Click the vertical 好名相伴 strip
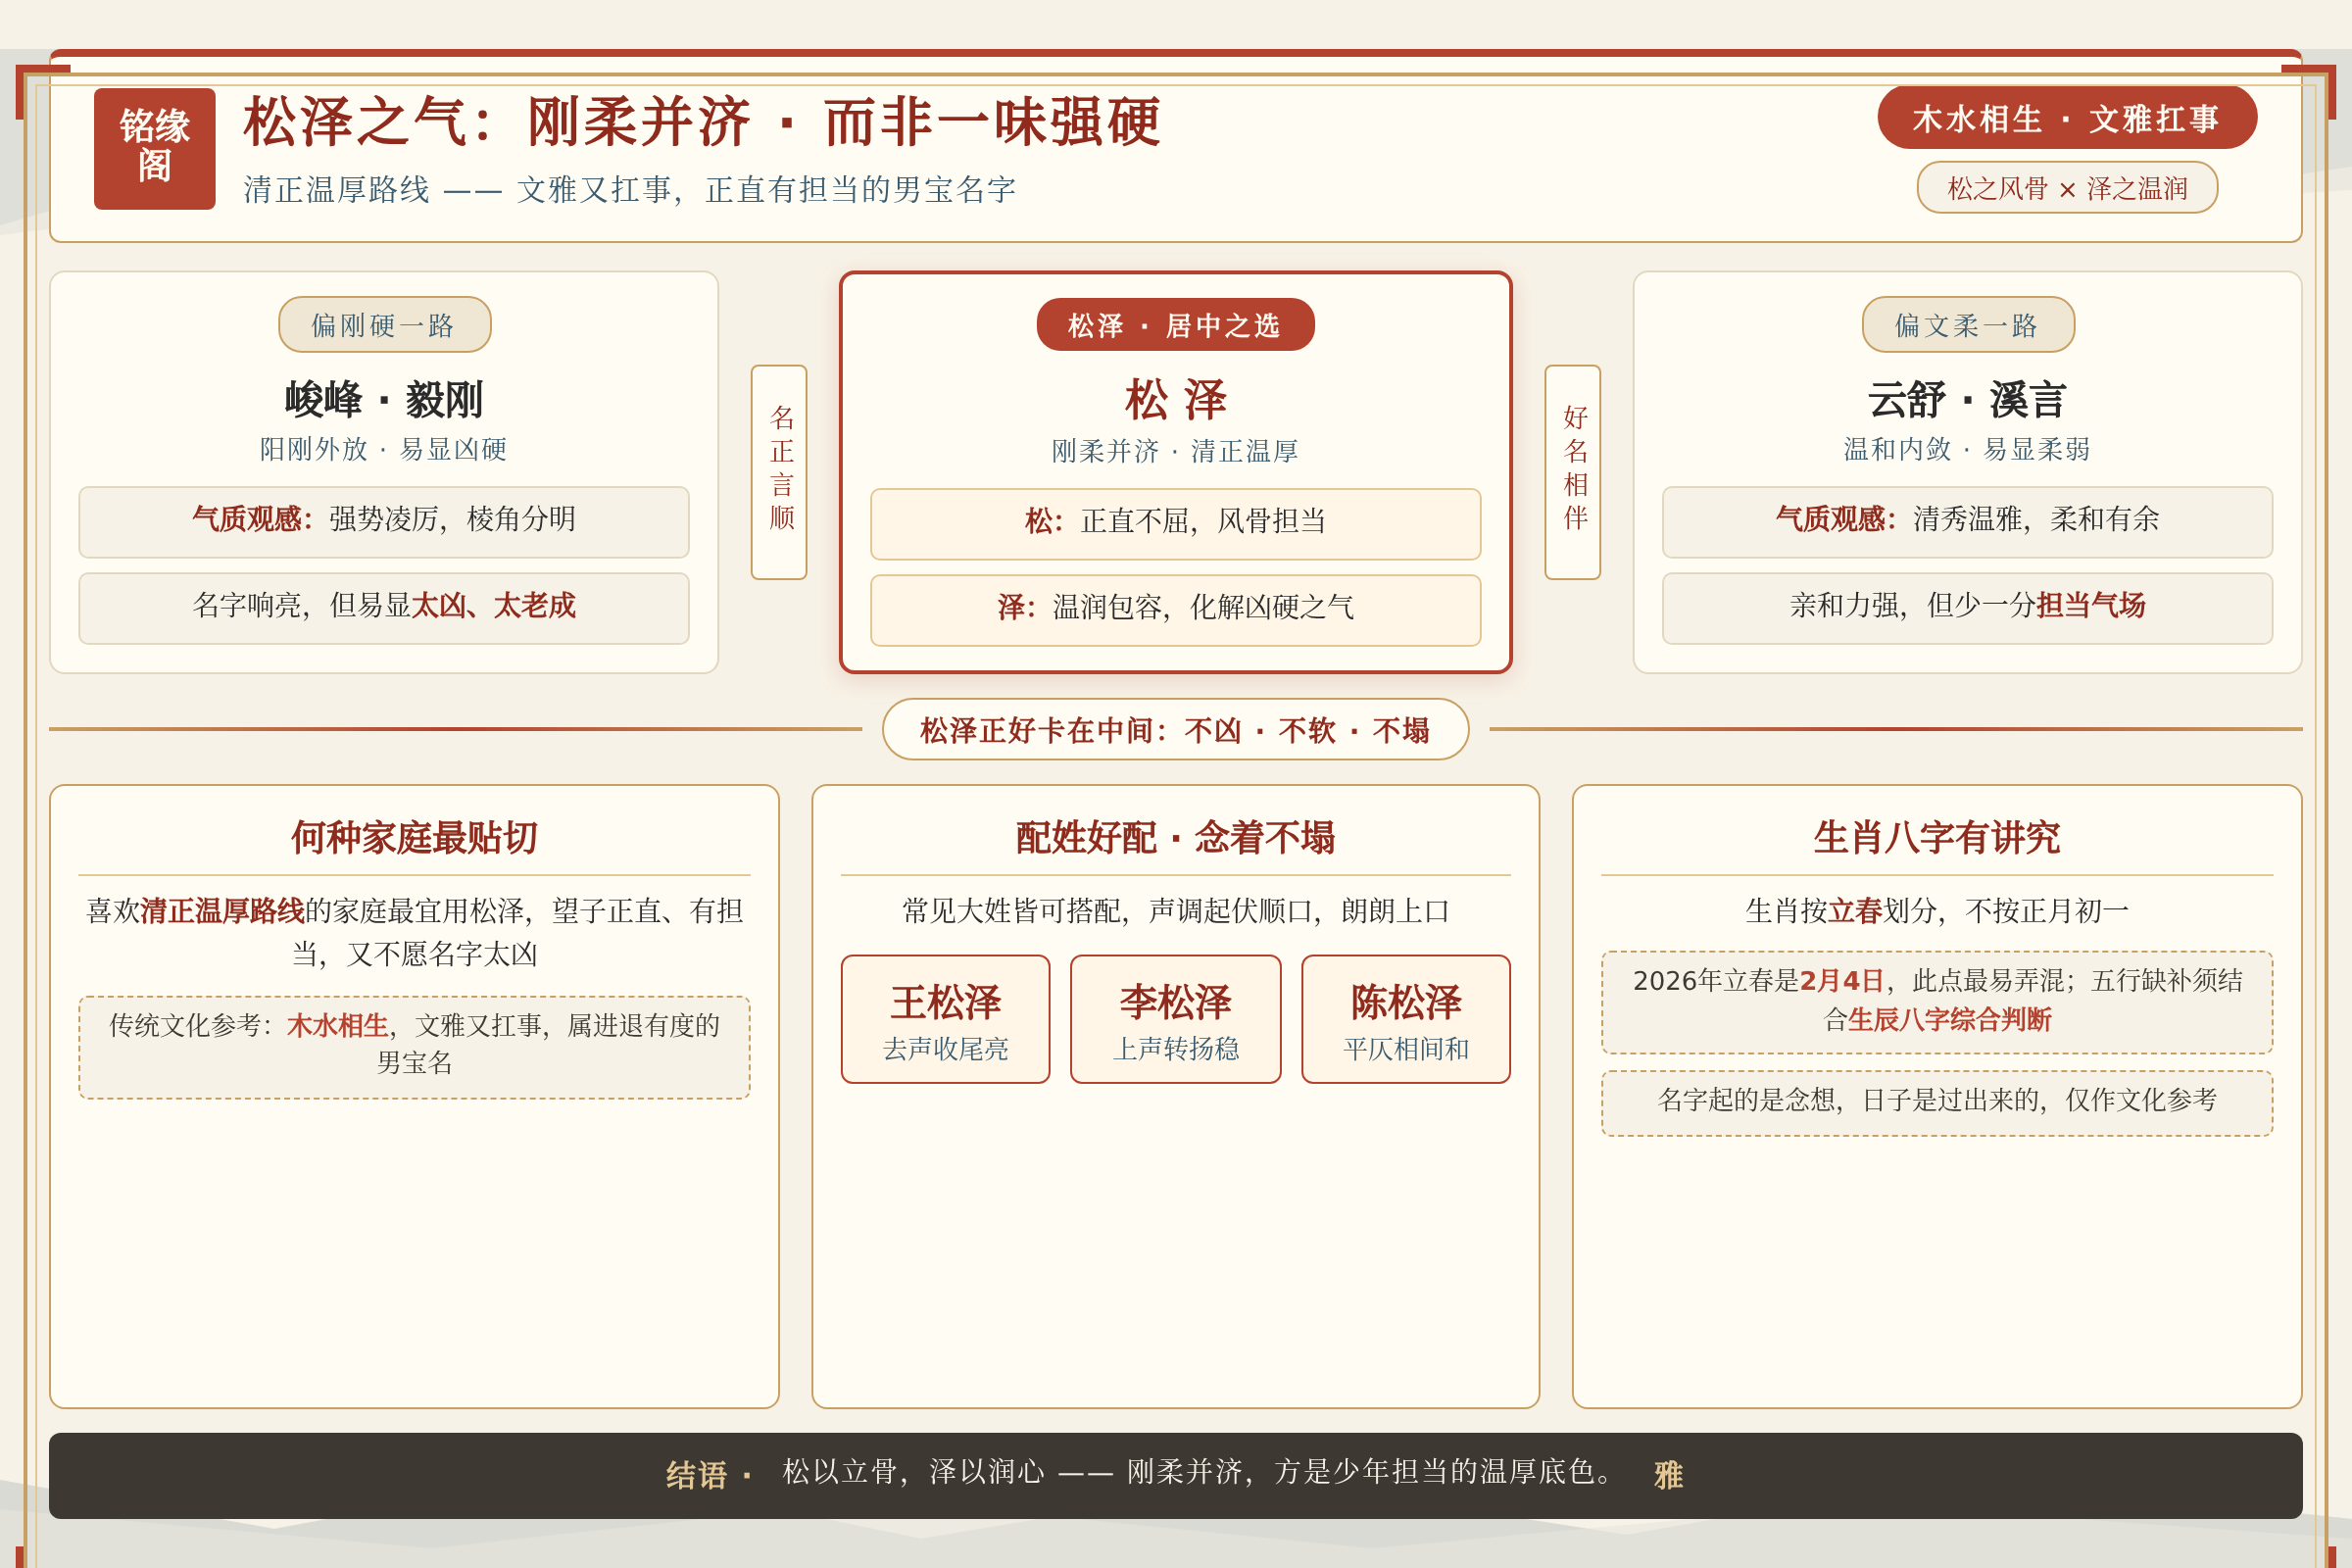 tap(1572, 471)
